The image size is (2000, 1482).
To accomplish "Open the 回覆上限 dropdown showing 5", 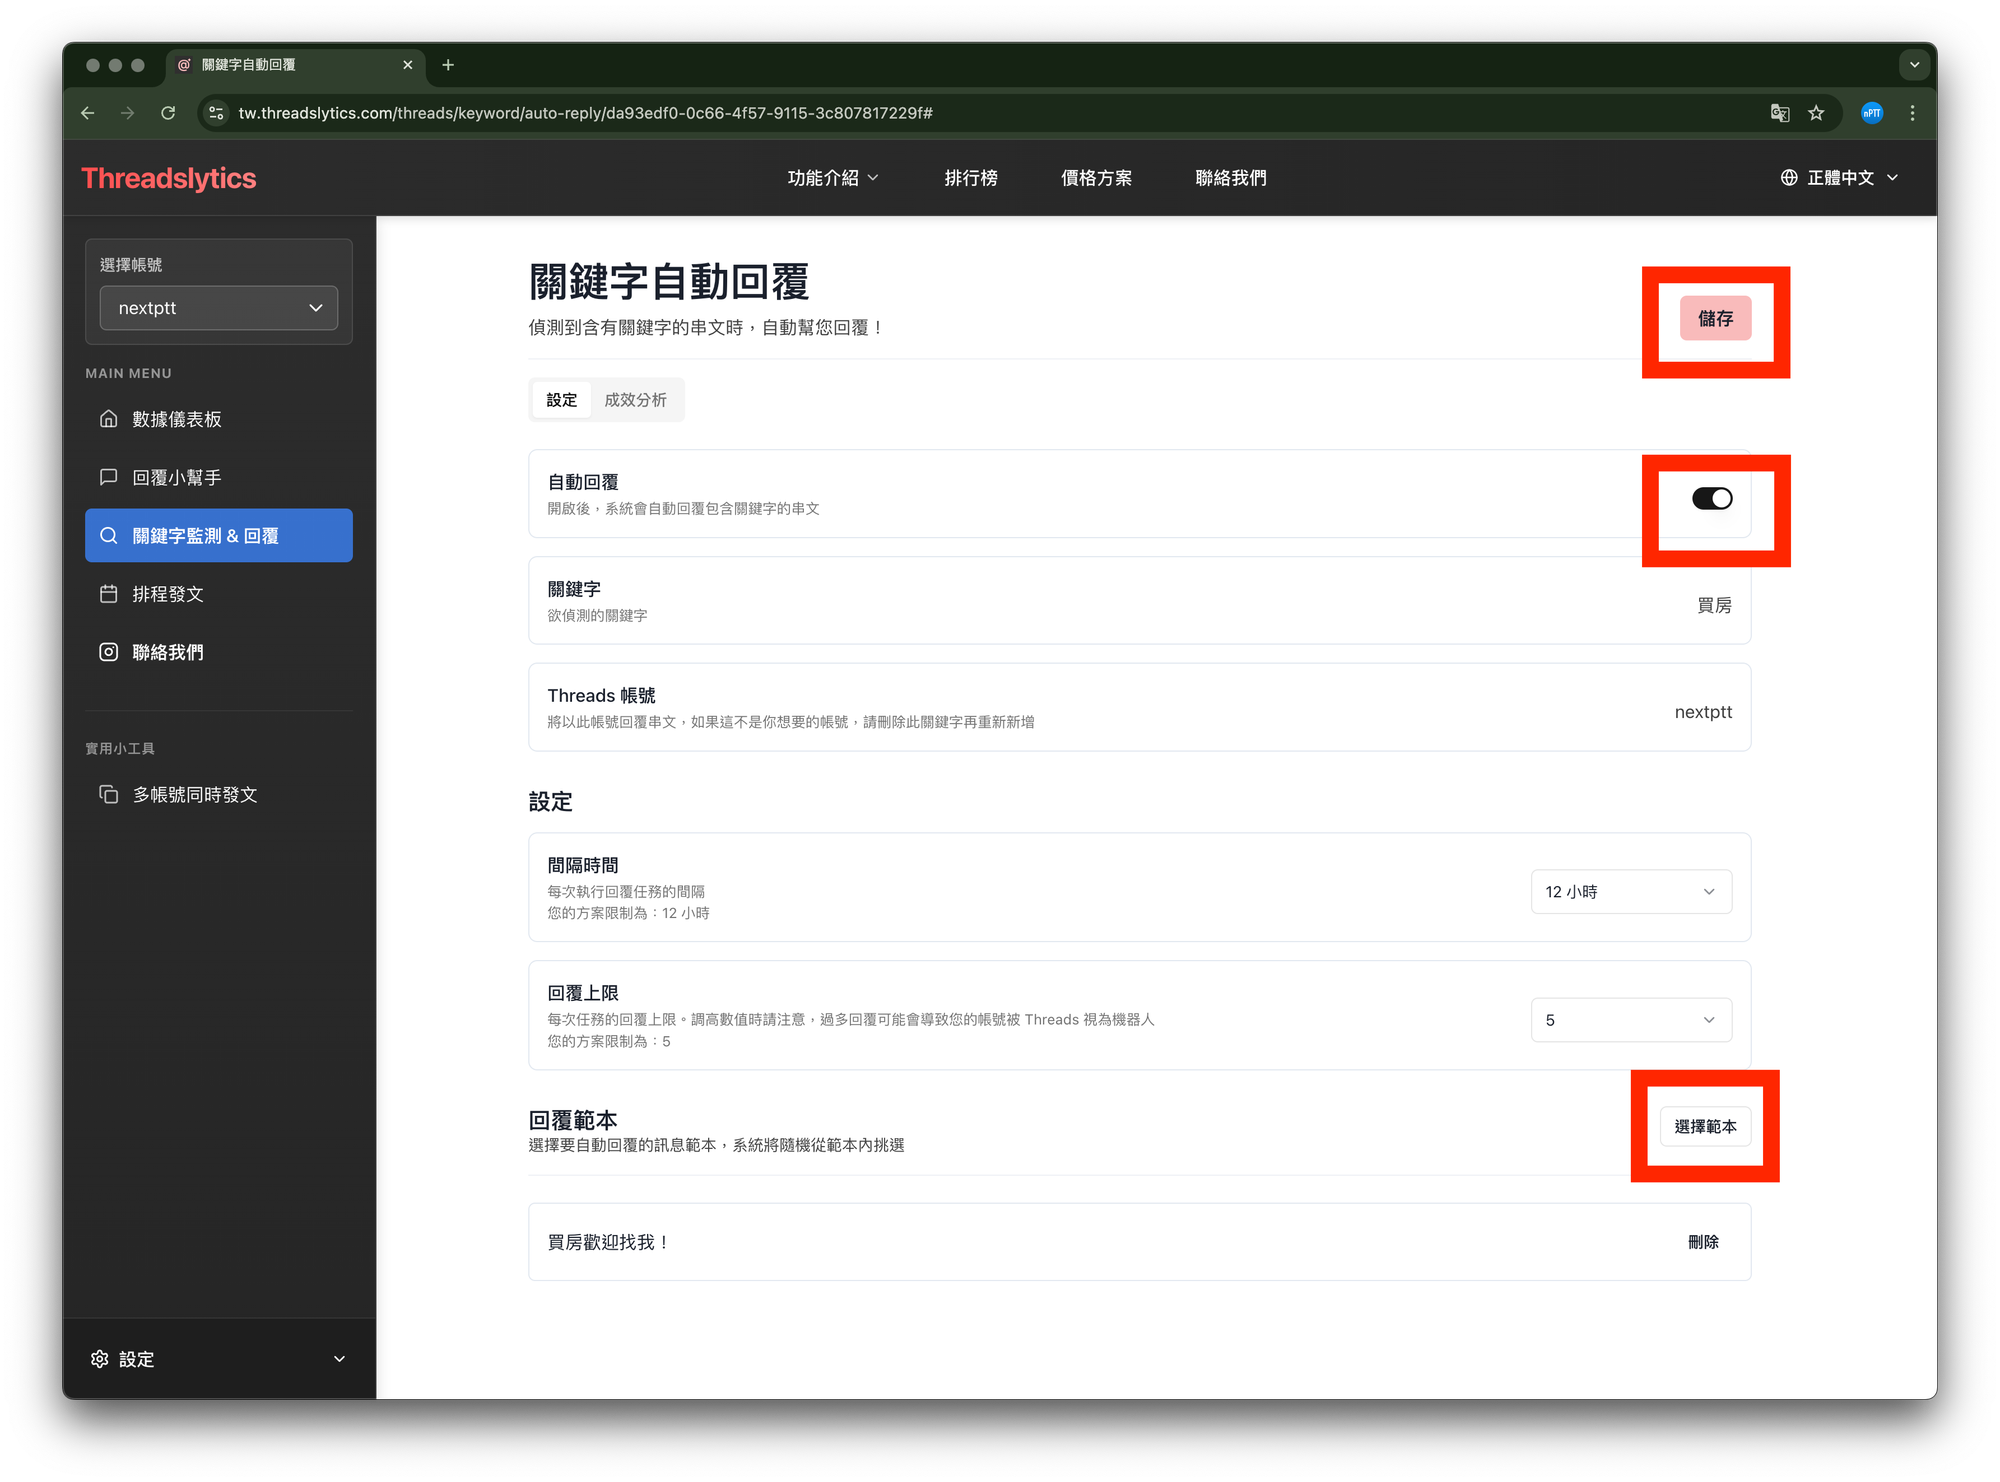I will [1631, 1020].
